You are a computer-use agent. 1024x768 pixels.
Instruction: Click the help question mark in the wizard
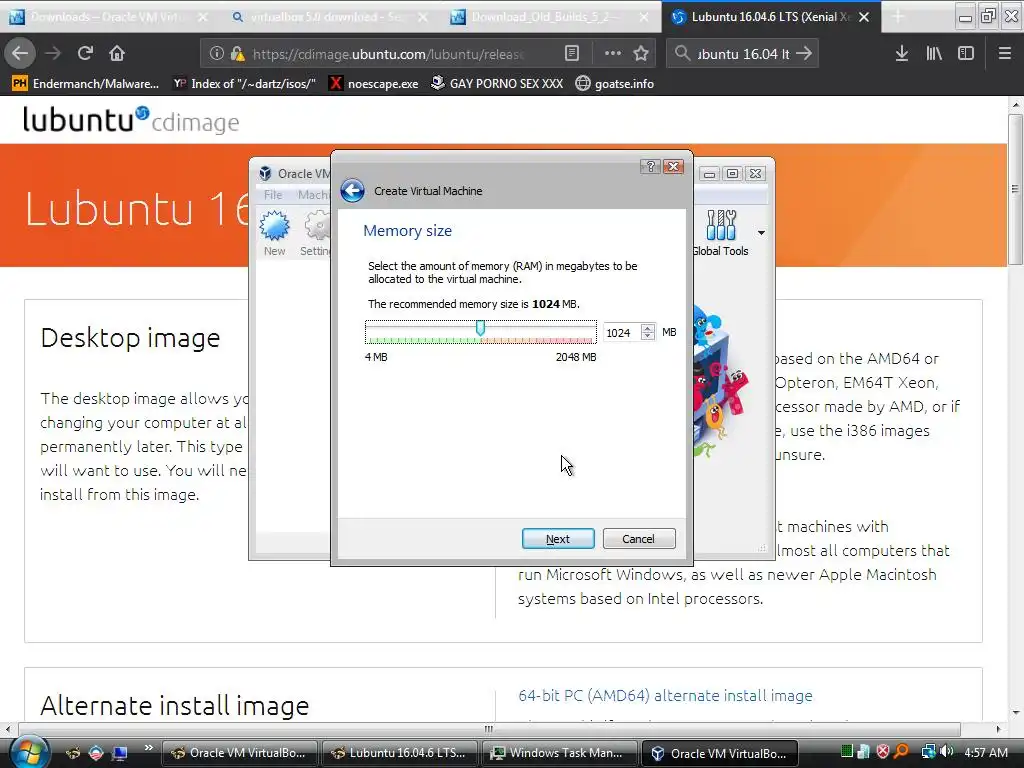[650, 167]
